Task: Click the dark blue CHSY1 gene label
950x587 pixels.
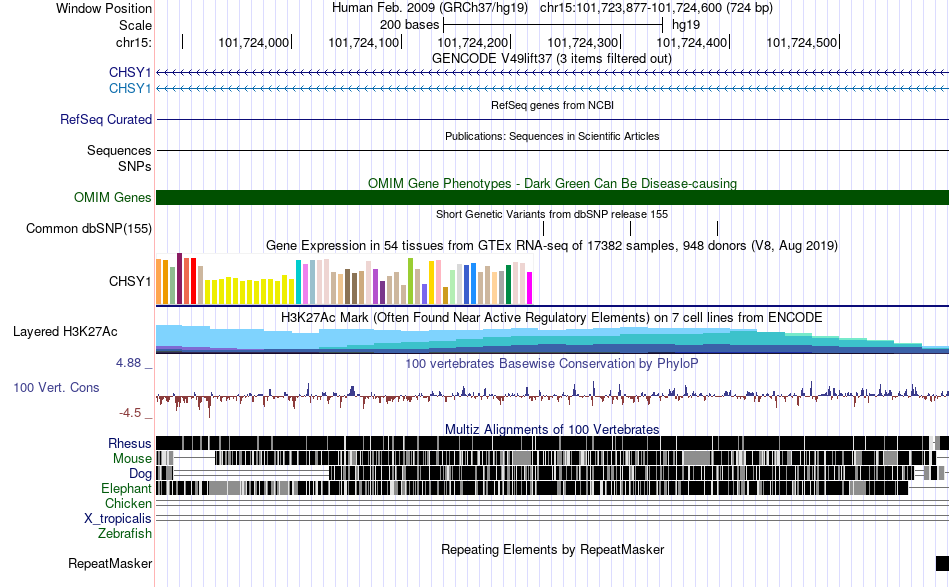Action: click(x=130, y=72)
